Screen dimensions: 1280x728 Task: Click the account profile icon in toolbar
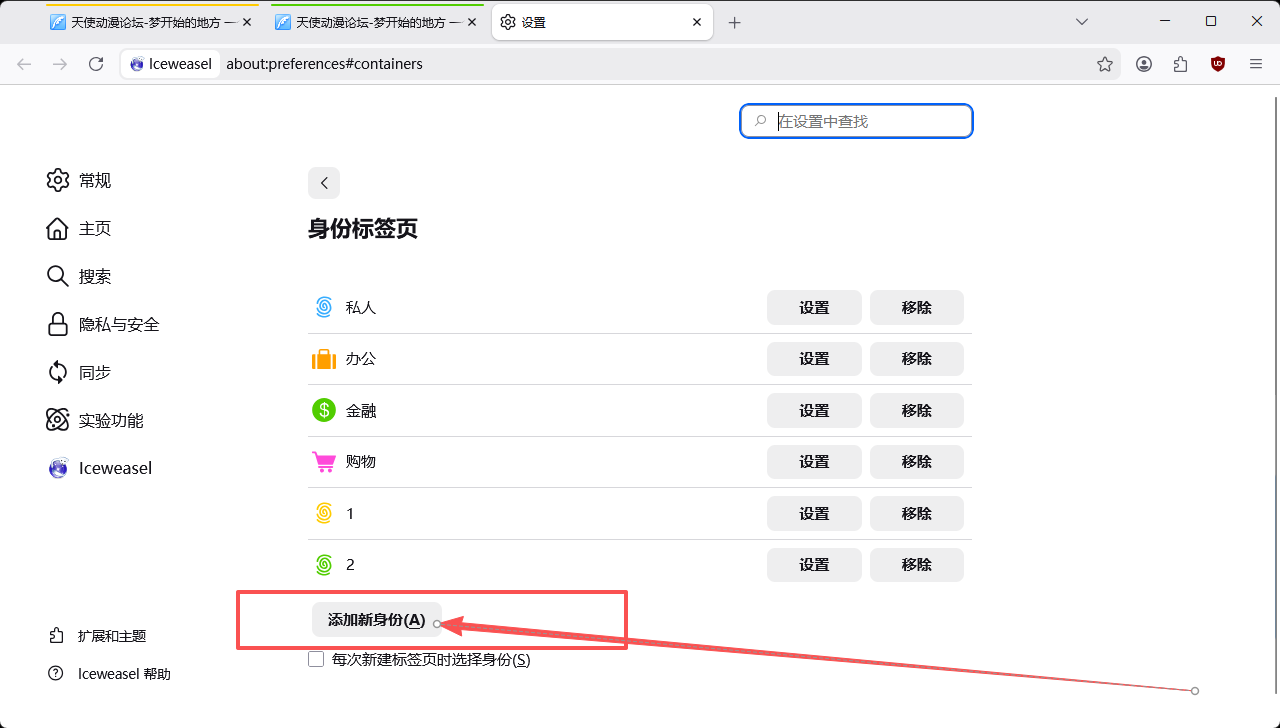[1144, 64]
